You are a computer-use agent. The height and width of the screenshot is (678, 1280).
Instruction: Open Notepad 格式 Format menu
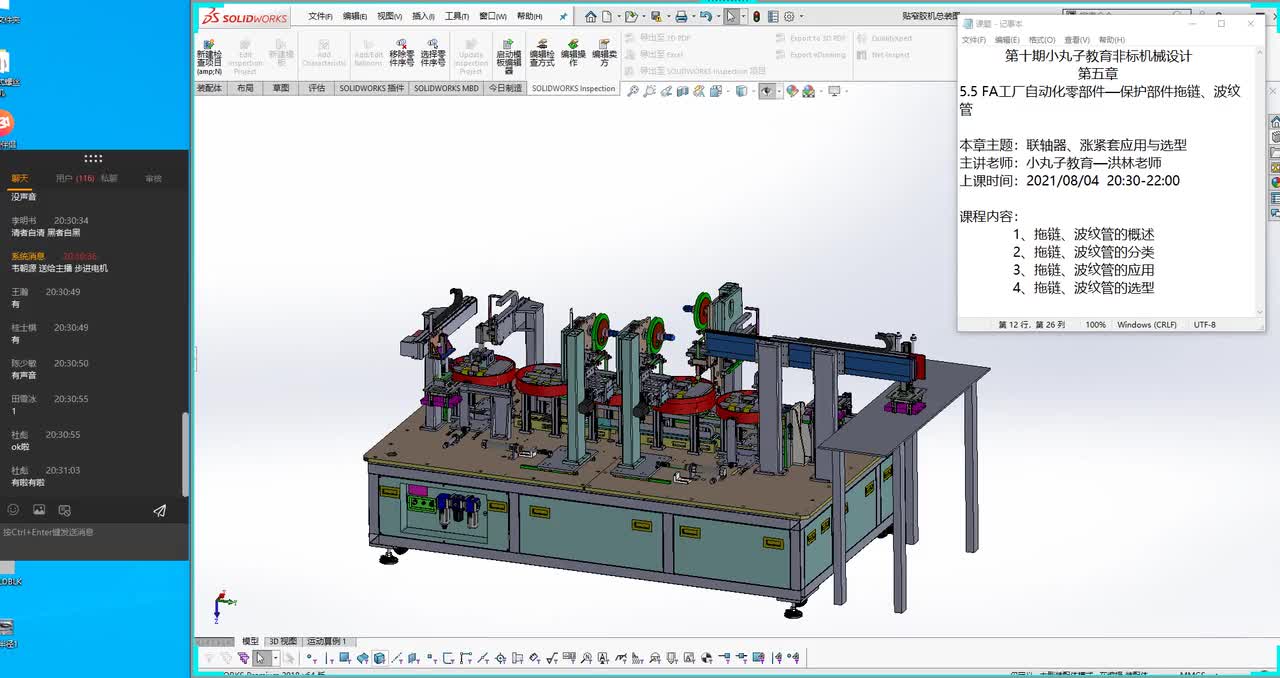click(1042, 40)
